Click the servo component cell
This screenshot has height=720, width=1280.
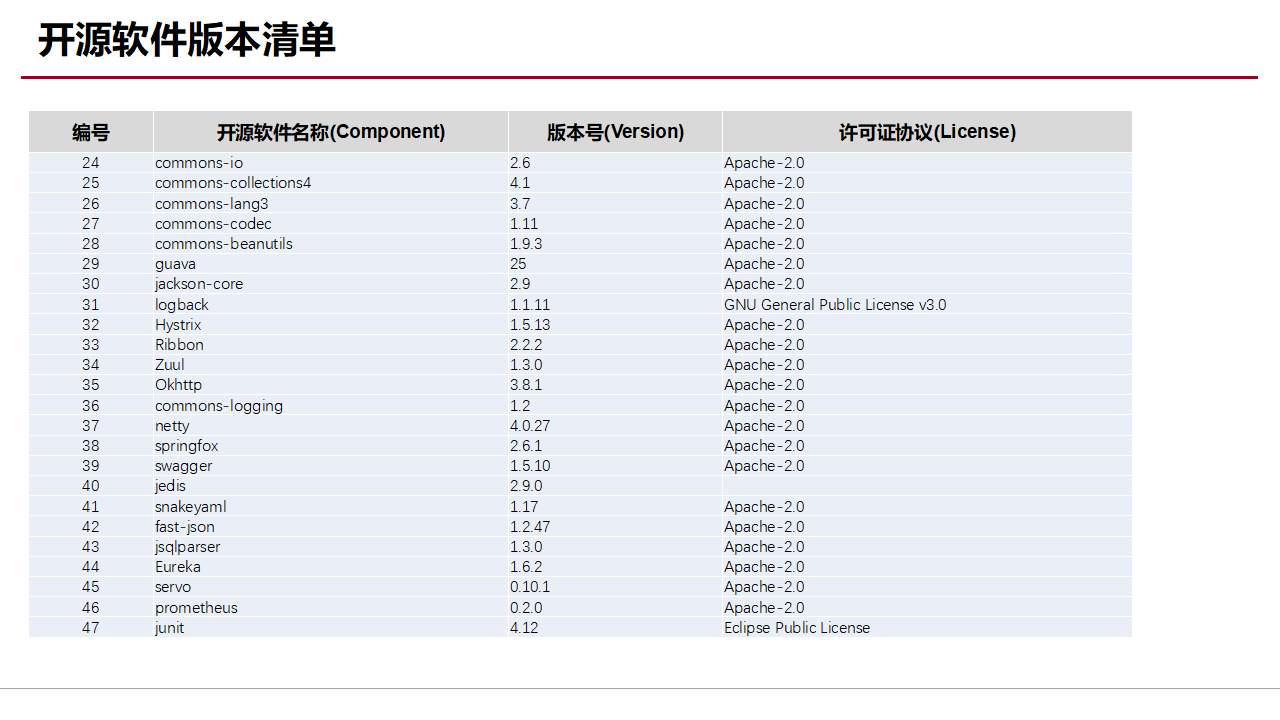[x=331, y=587]
